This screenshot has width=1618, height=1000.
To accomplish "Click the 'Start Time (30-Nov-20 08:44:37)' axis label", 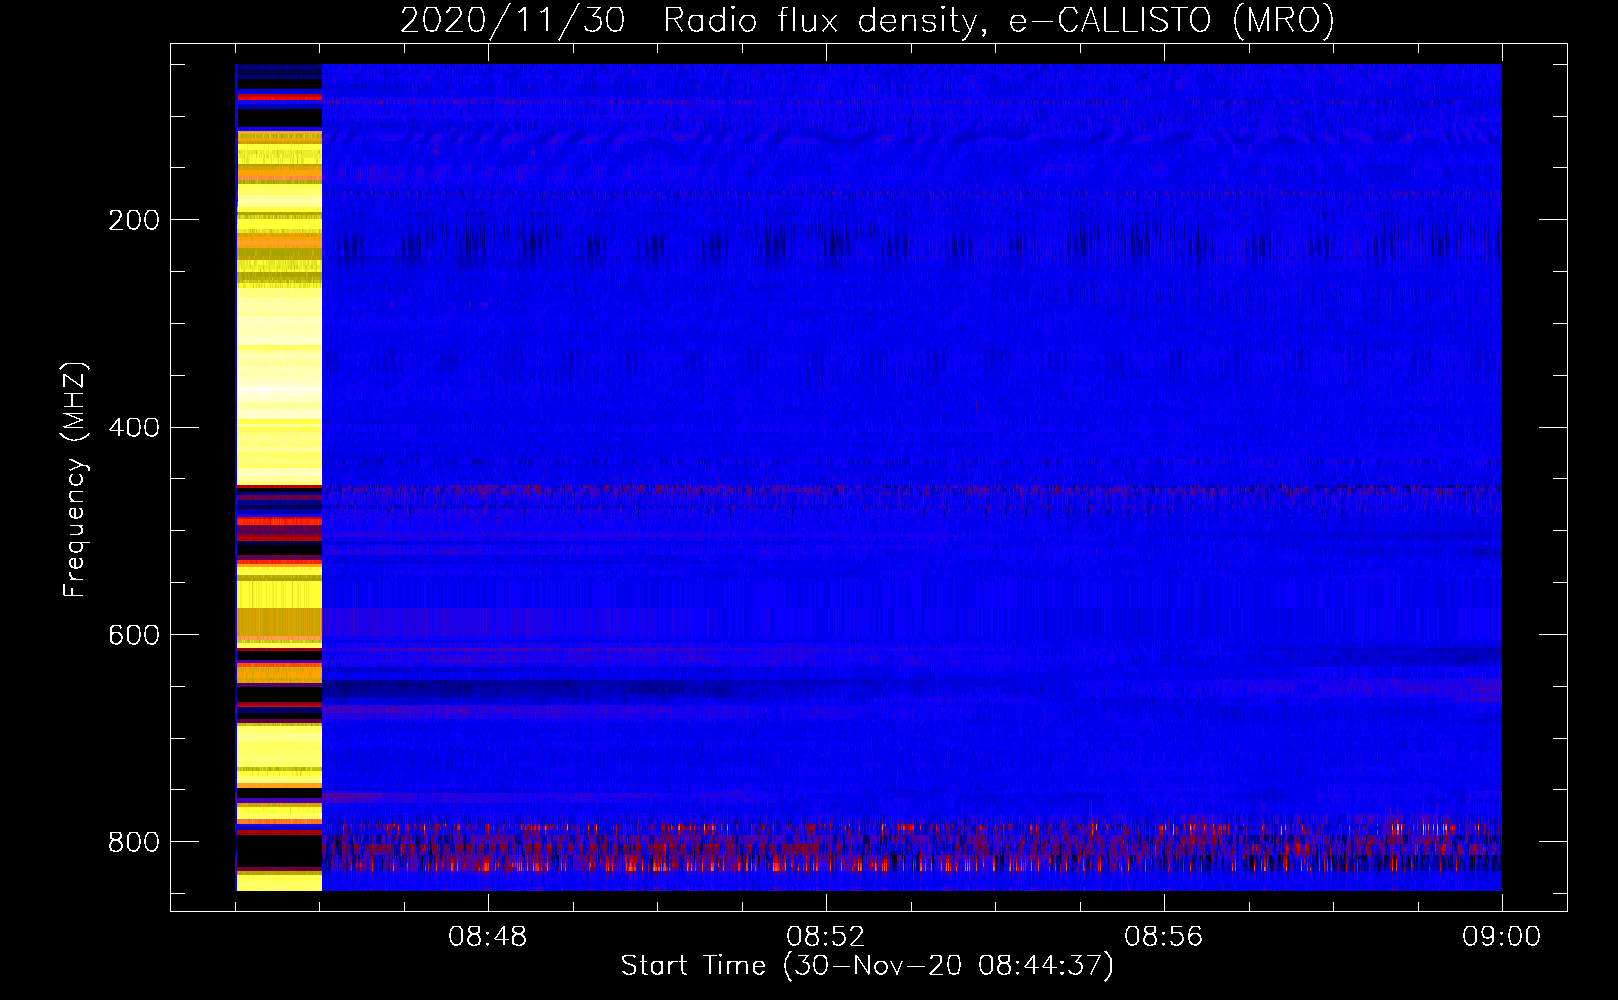I will [867, 966].
